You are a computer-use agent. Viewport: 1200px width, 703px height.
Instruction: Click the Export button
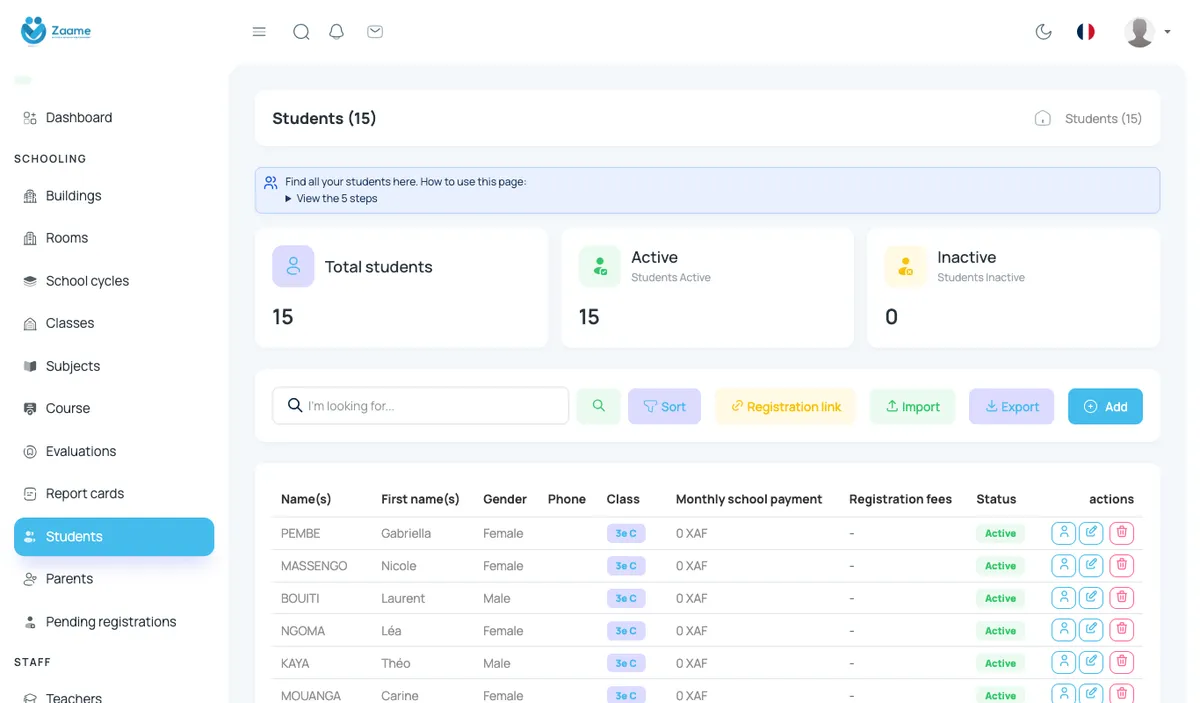(x=1011, y=406)
